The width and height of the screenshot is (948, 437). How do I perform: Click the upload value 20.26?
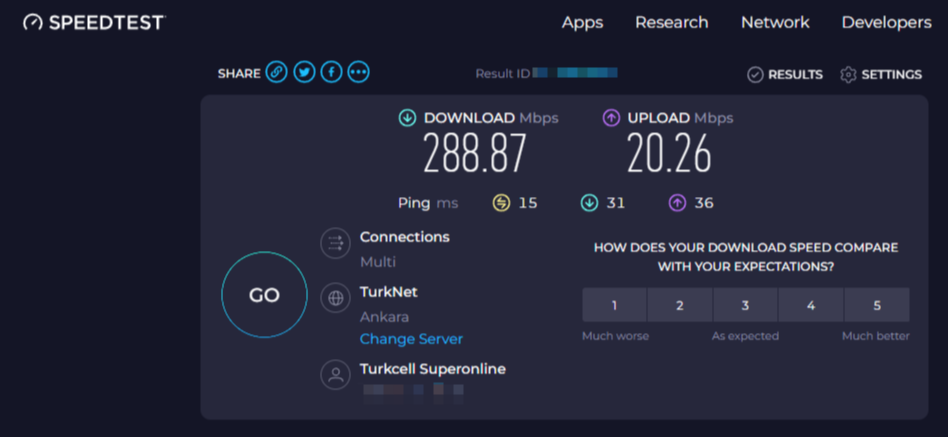click(x=669, y=154)
